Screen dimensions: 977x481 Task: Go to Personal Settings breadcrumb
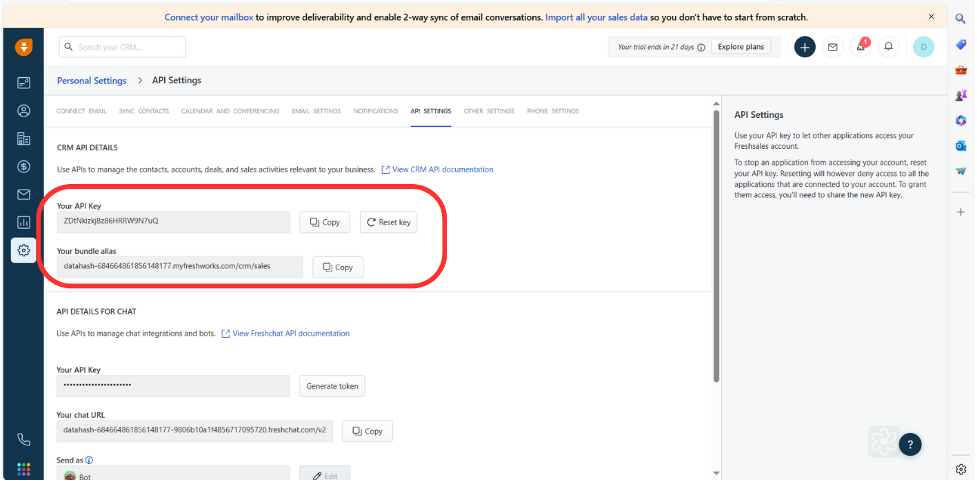pos(92,80)
